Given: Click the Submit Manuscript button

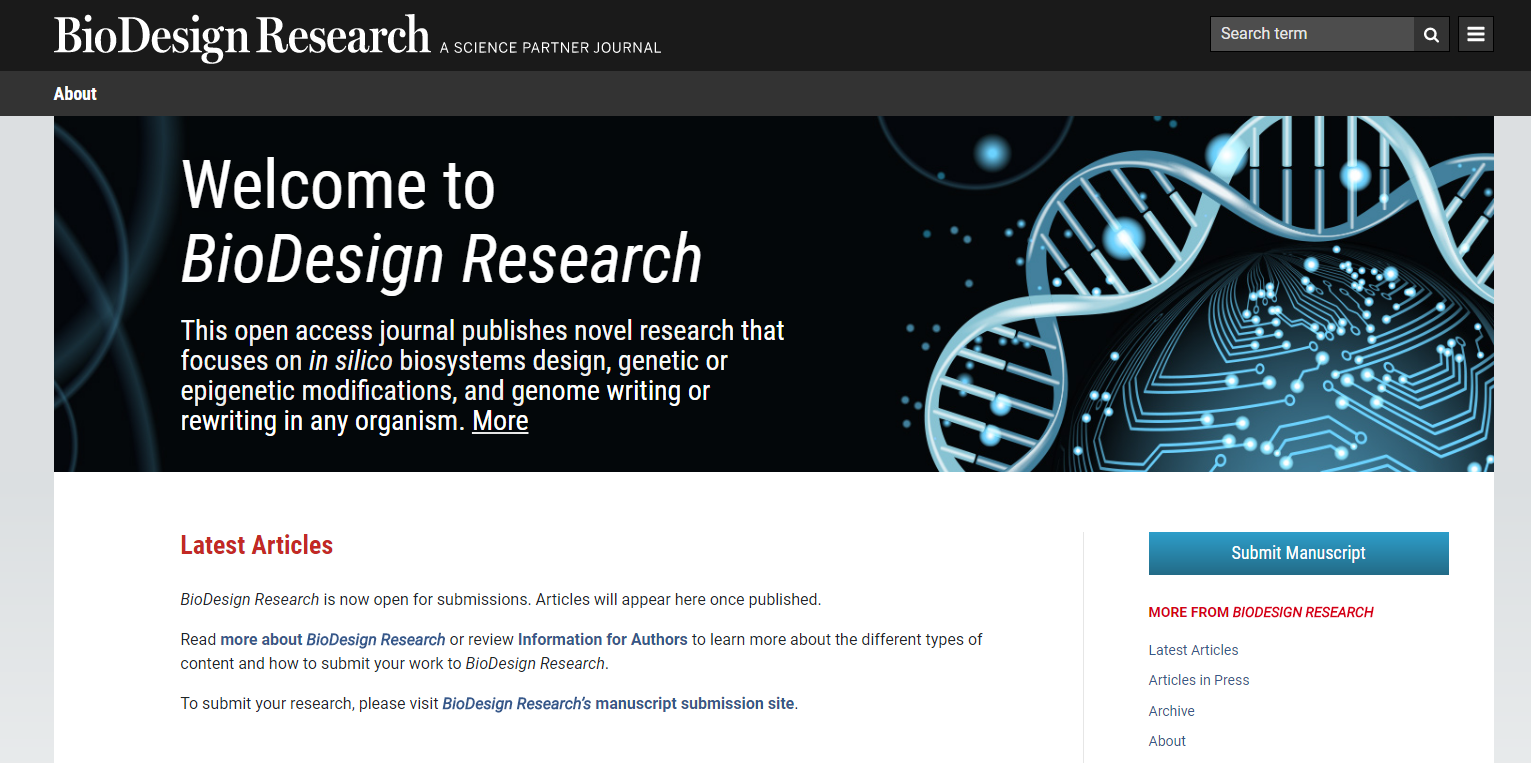Looking at the screenshot, I should 1298,553.
